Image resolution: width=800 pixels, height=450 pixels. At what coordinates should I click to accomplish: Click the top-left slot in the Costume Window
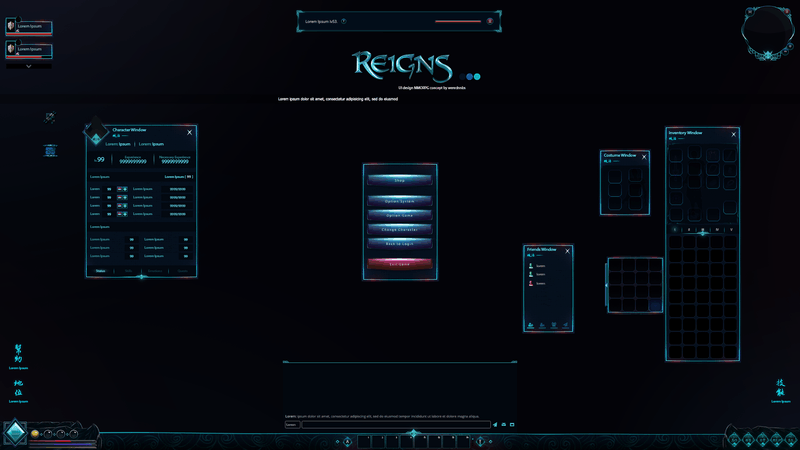click(615, 176)
